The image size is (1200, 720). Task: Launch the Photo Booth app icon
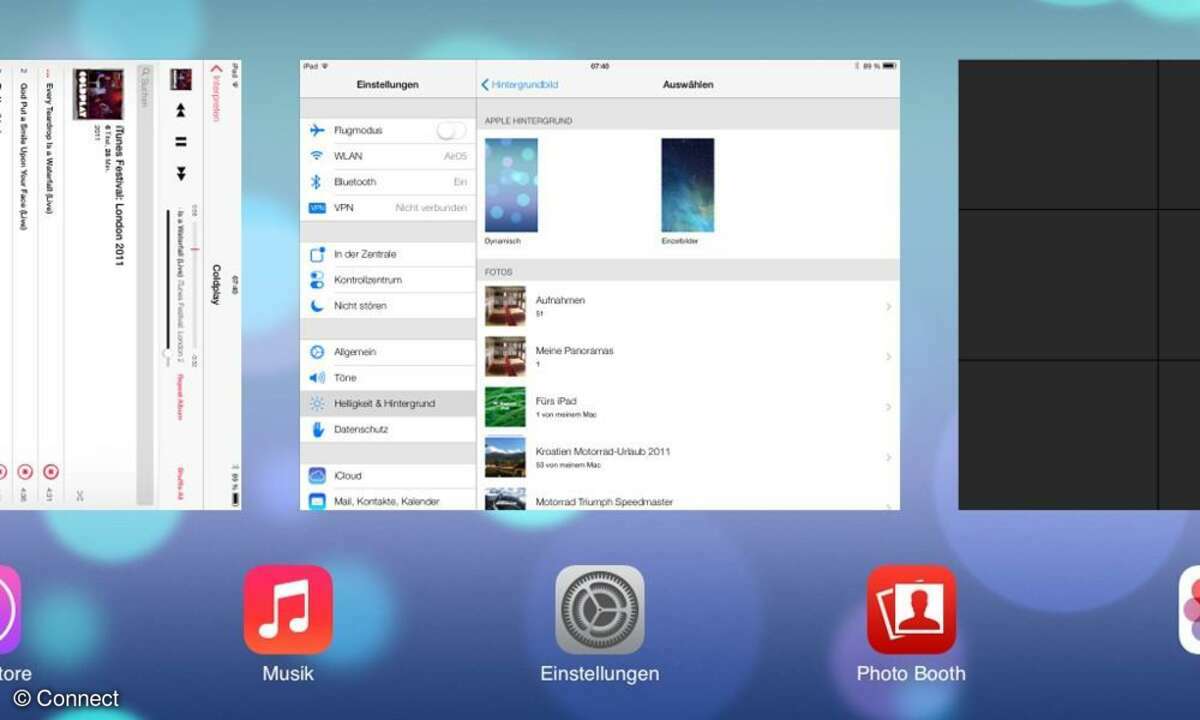point(911,610)
